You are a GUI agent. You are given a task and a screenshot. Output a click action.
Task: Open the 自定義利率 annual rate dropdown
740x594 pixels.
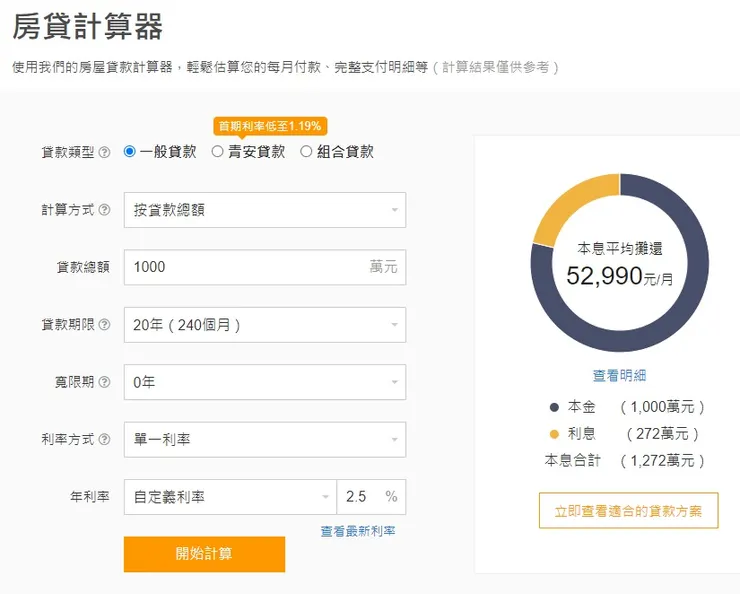tap(230, 496)
